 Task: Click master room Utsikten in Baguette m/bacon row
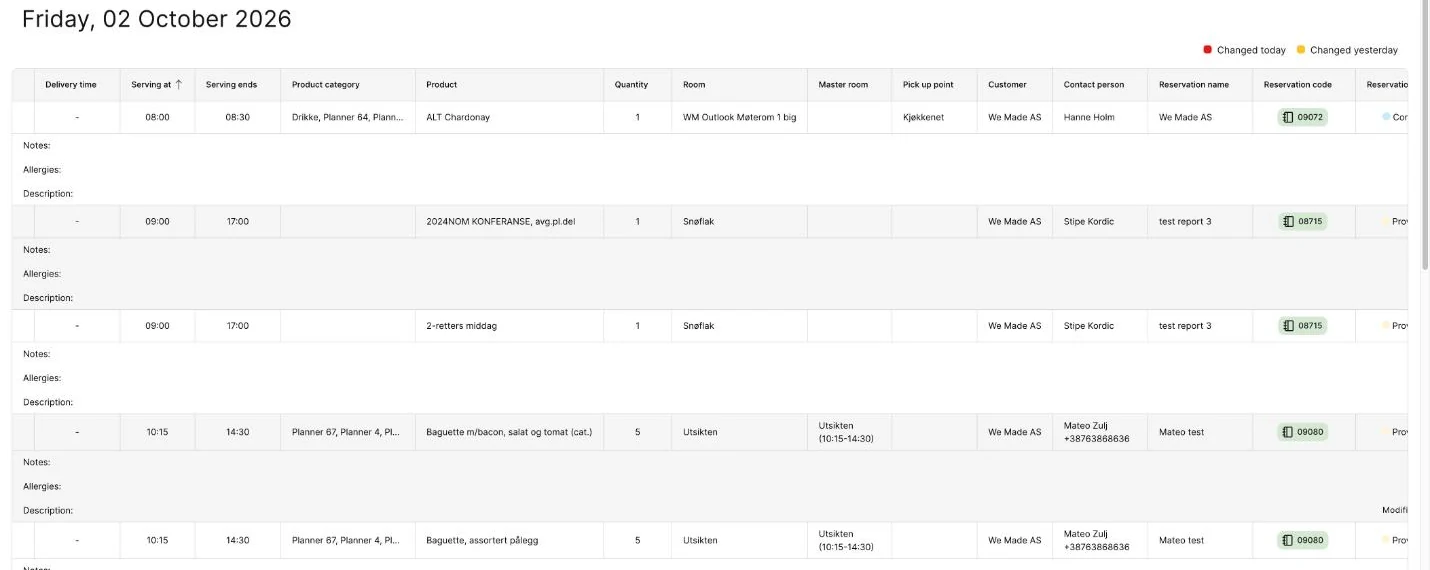846,432
